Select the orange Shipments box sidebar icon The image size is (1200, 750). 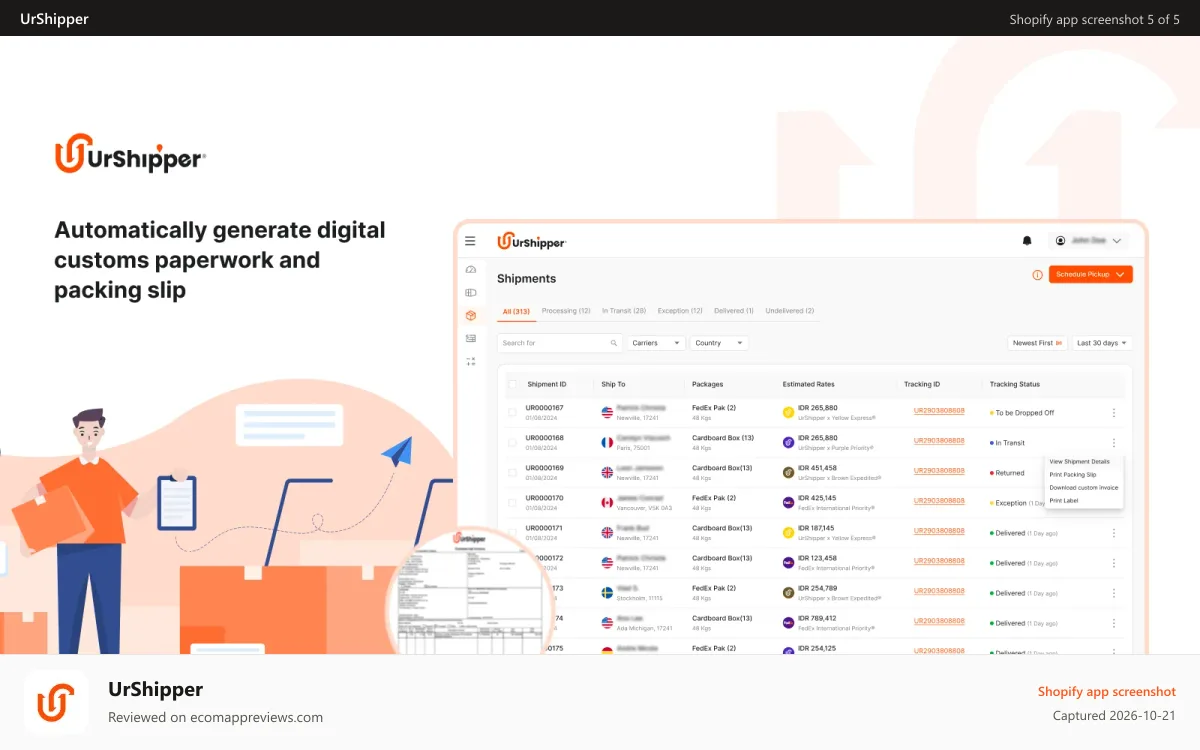click(x=470, y=316)
